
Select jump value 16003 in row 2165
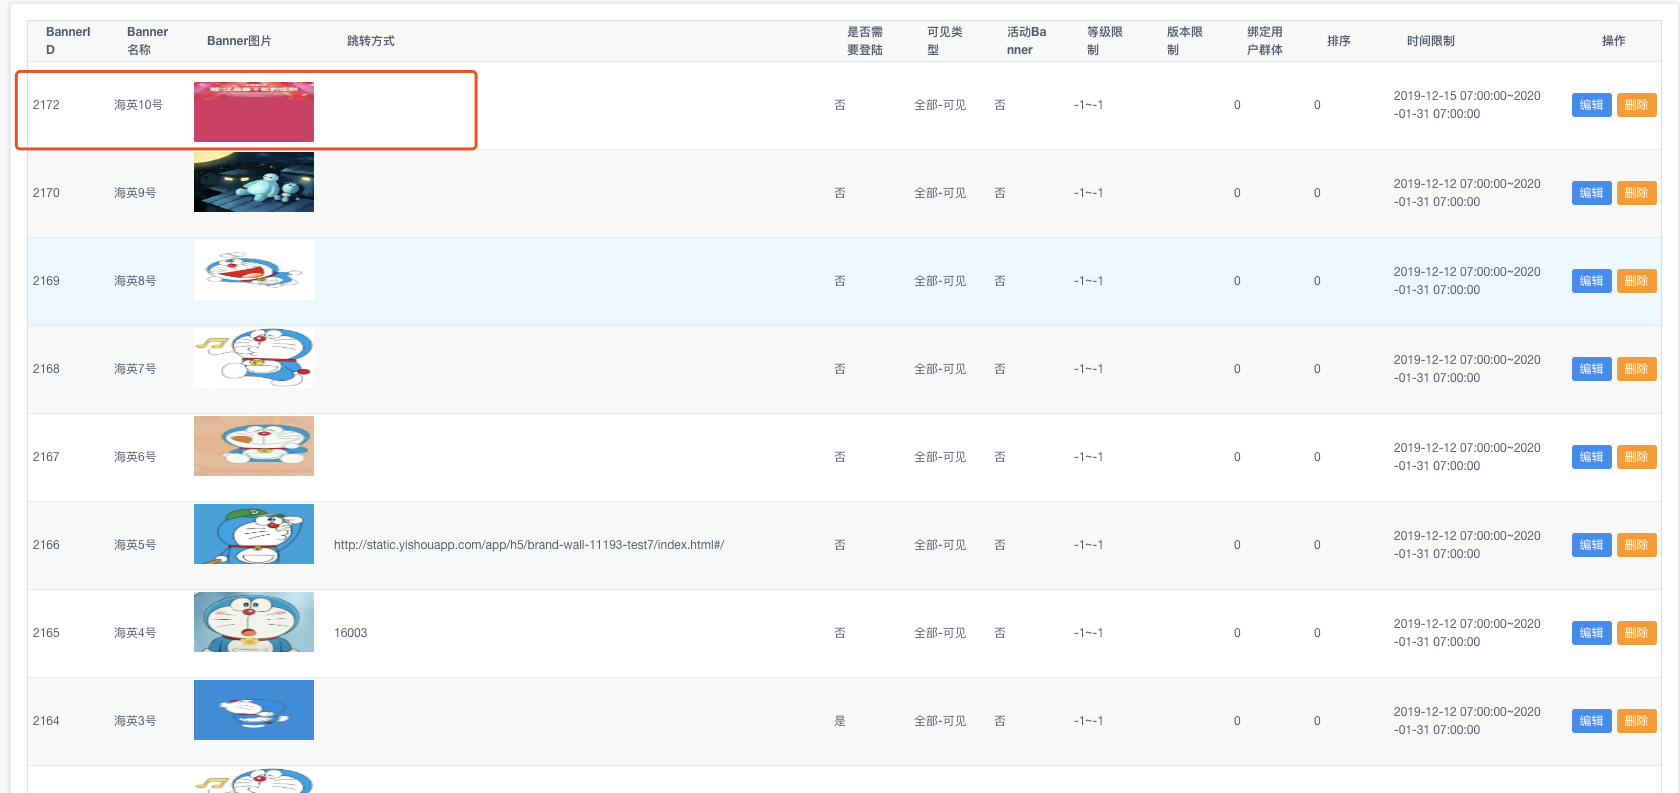350,633
